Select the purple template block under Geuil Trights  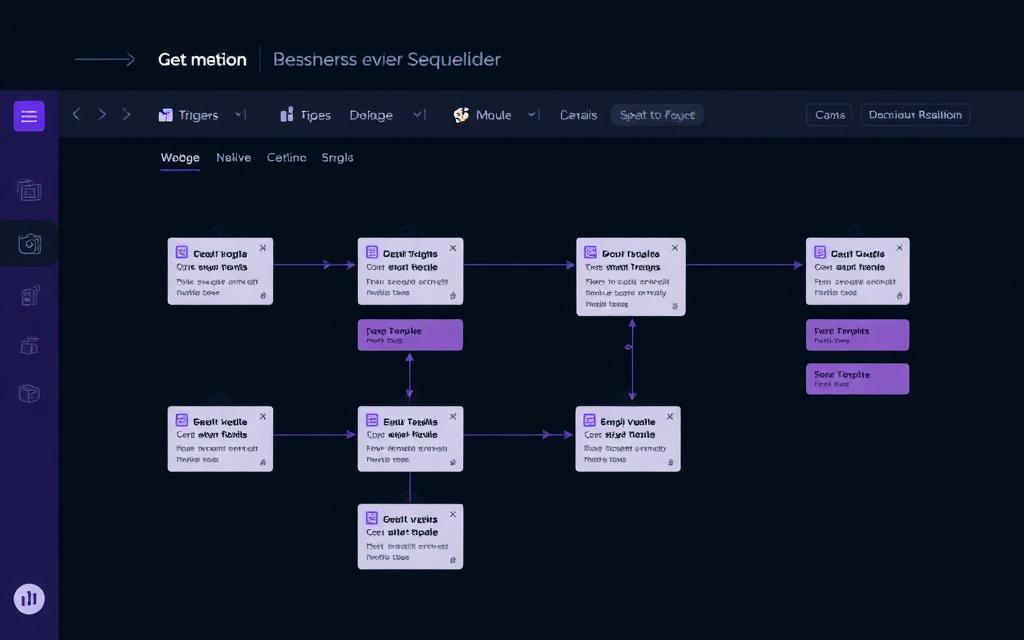pyautogui.click(x=410, y=335)
